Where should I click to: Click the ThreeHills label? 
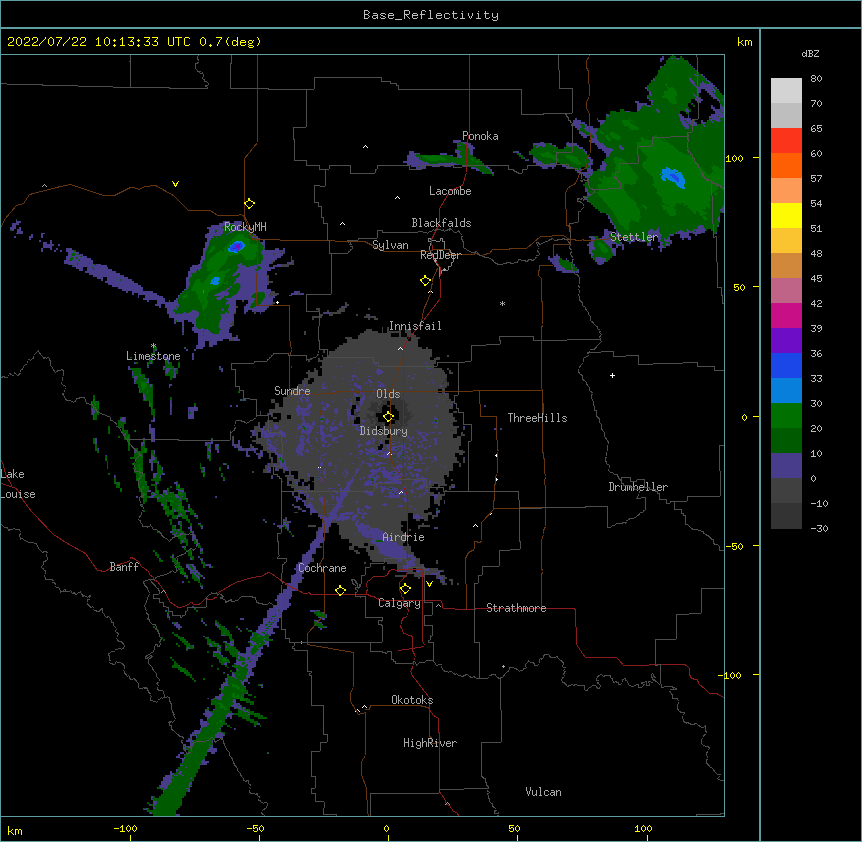pyautogui.click(x=537, y=418)
